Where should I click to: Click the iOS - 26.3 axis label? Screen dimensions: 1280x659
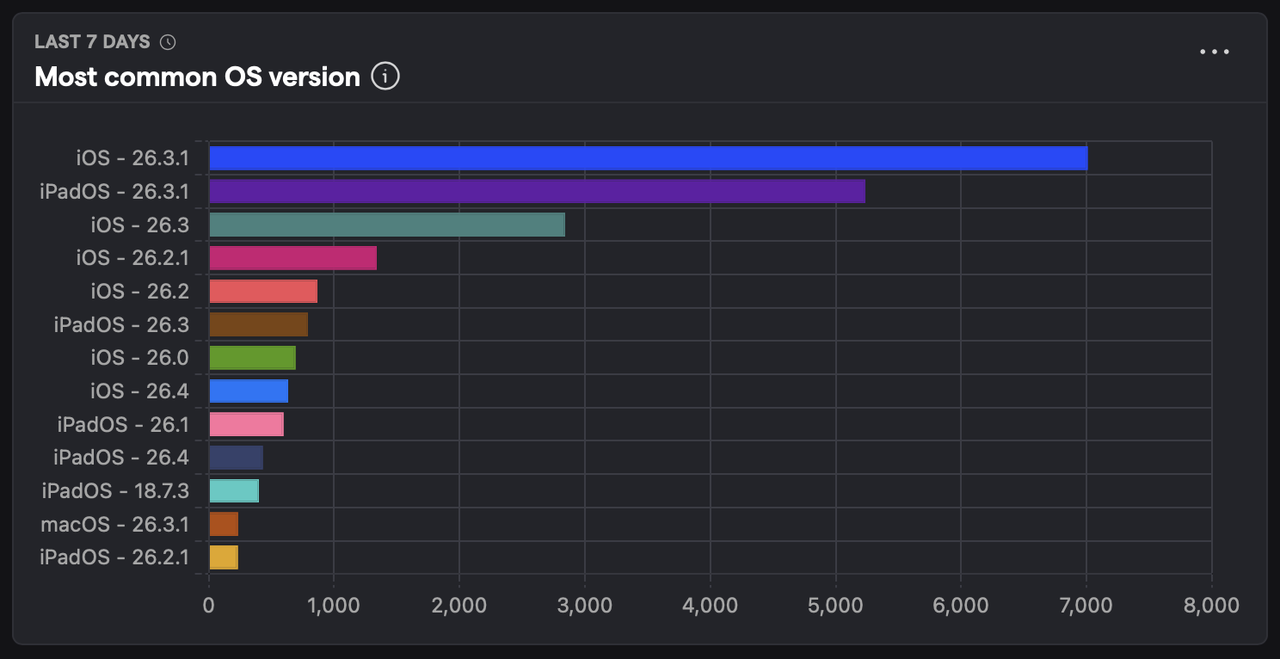point(139,225)
